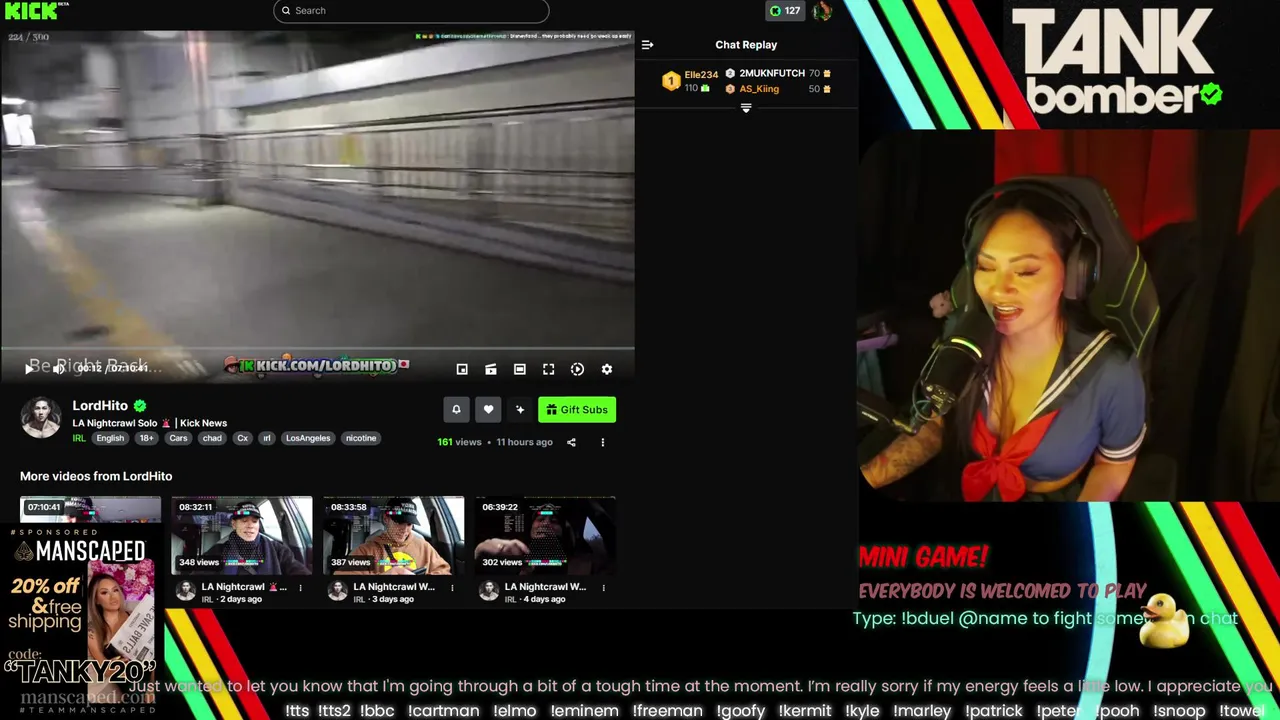This screenshot has height=720, width=1280.
Task: Open the LordHito channel name link
Action: tap(100, 405)
